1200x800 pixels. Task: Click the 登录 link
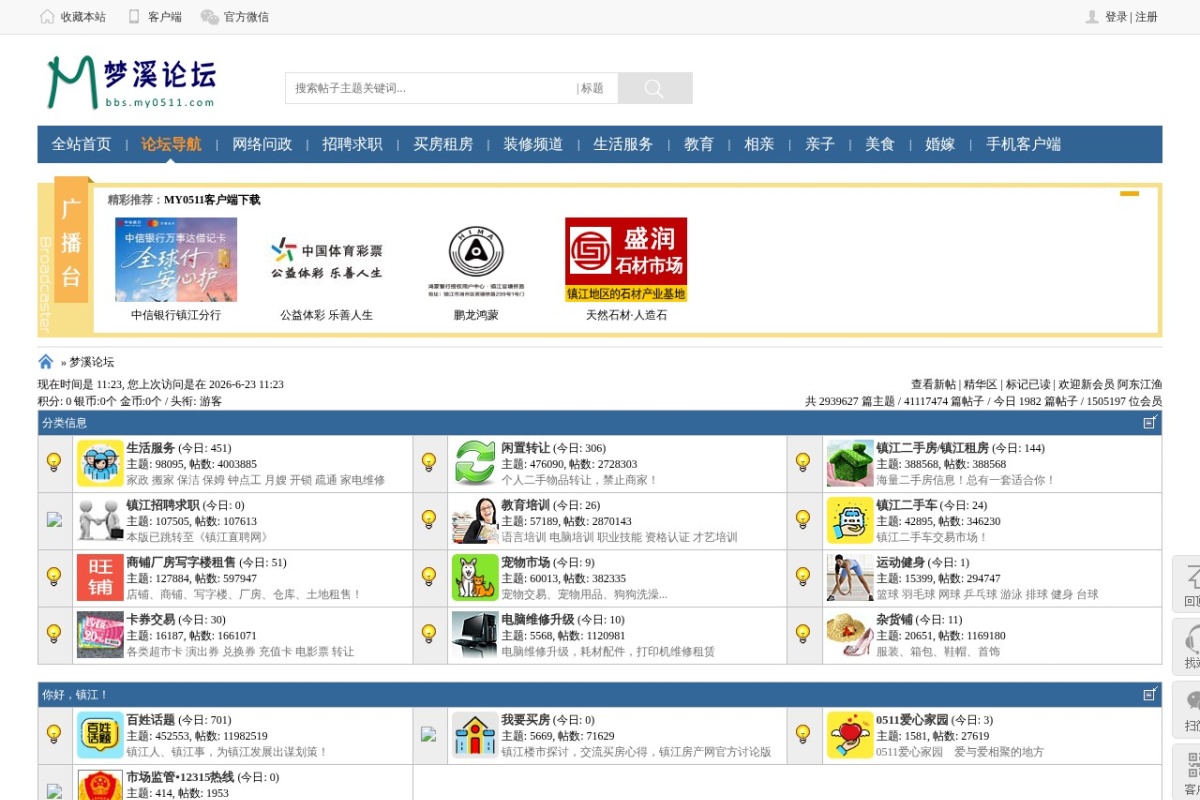click(x=1116, y=17)
